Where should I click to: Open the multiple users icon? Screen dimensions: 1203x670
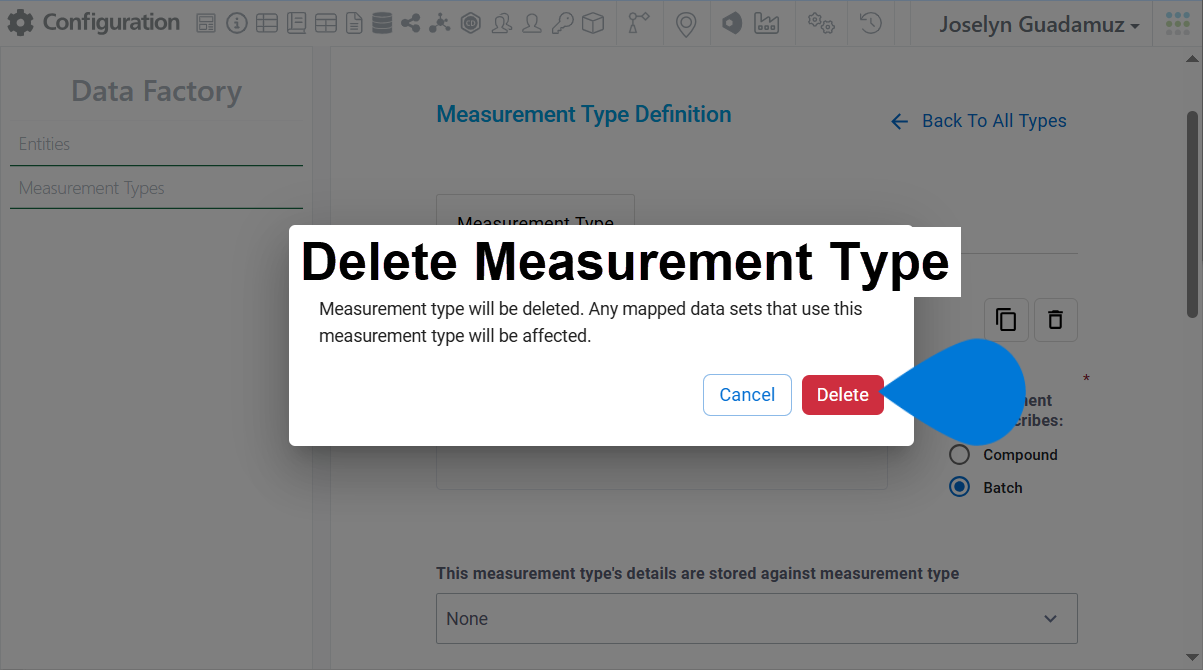[x=502, y=24]
